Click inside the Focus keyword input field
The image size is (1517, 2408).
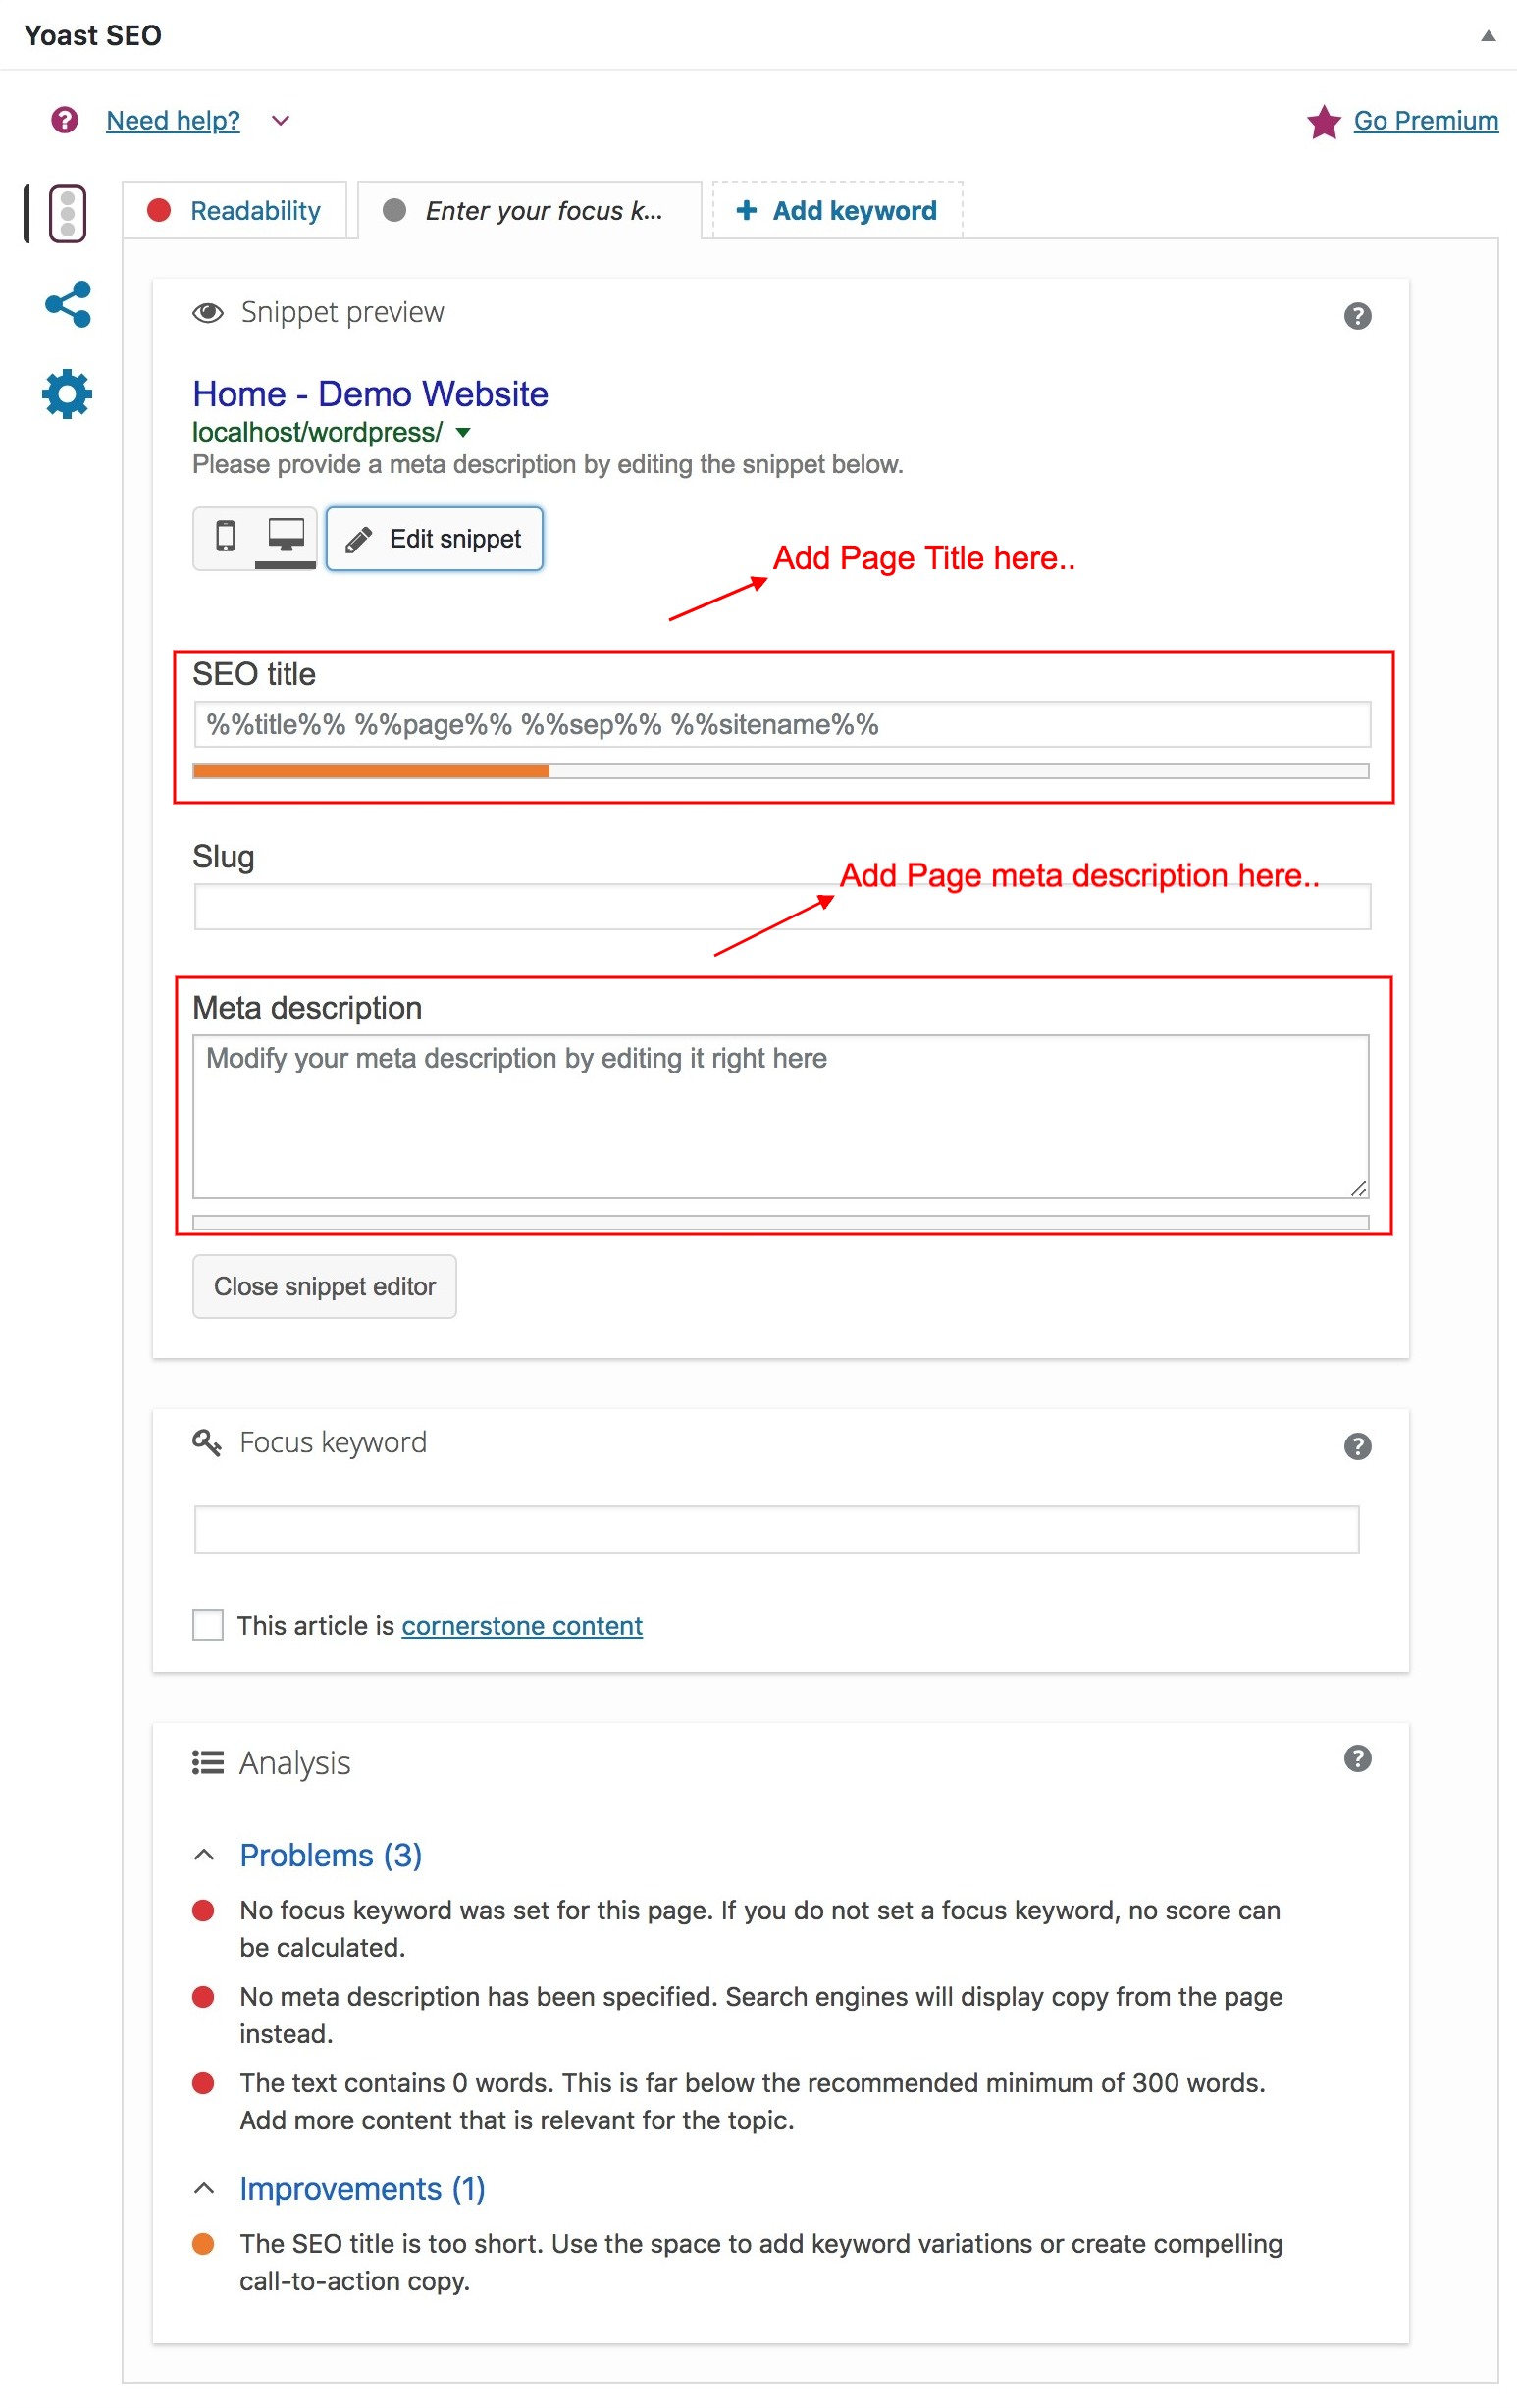click(x=777, y=1529)
